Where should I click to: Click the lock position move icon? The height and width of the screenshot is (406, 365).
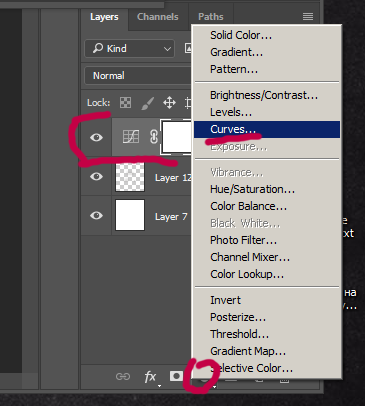tap(169, 103)
